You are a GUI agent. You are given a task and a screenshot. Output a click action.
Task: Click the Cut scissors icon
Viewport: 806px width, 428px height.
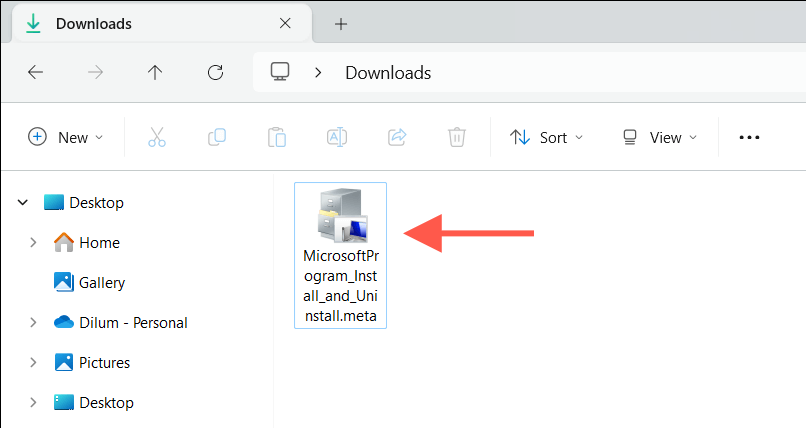pos(157,137)
